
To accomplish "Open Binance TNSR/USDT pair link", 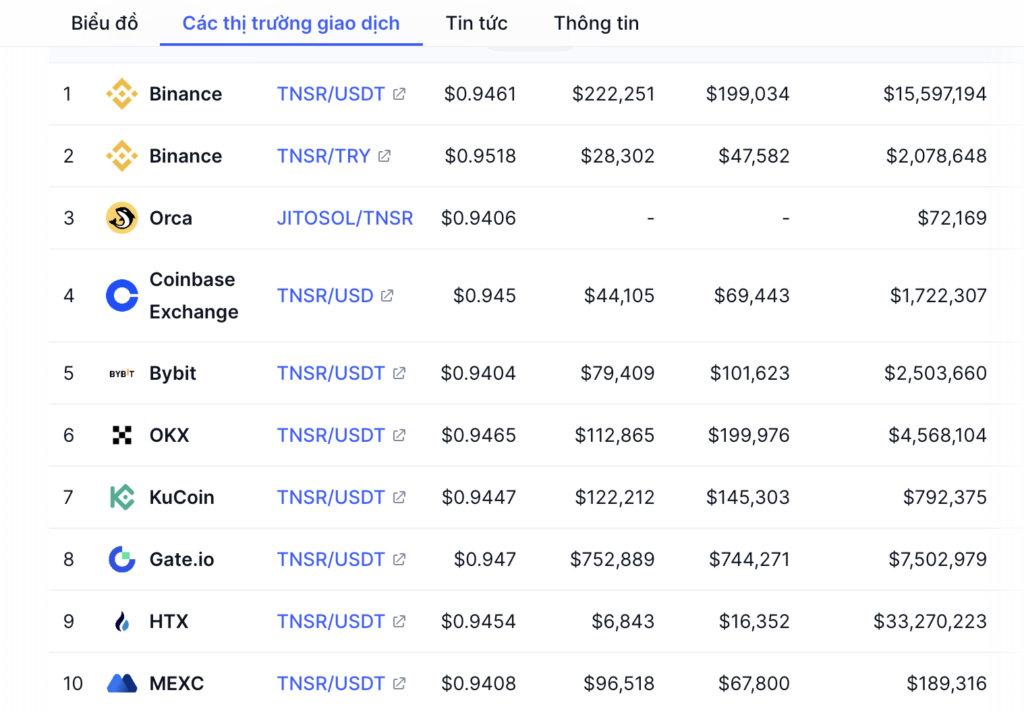I will pyautogui.click(x=330, y=94).
